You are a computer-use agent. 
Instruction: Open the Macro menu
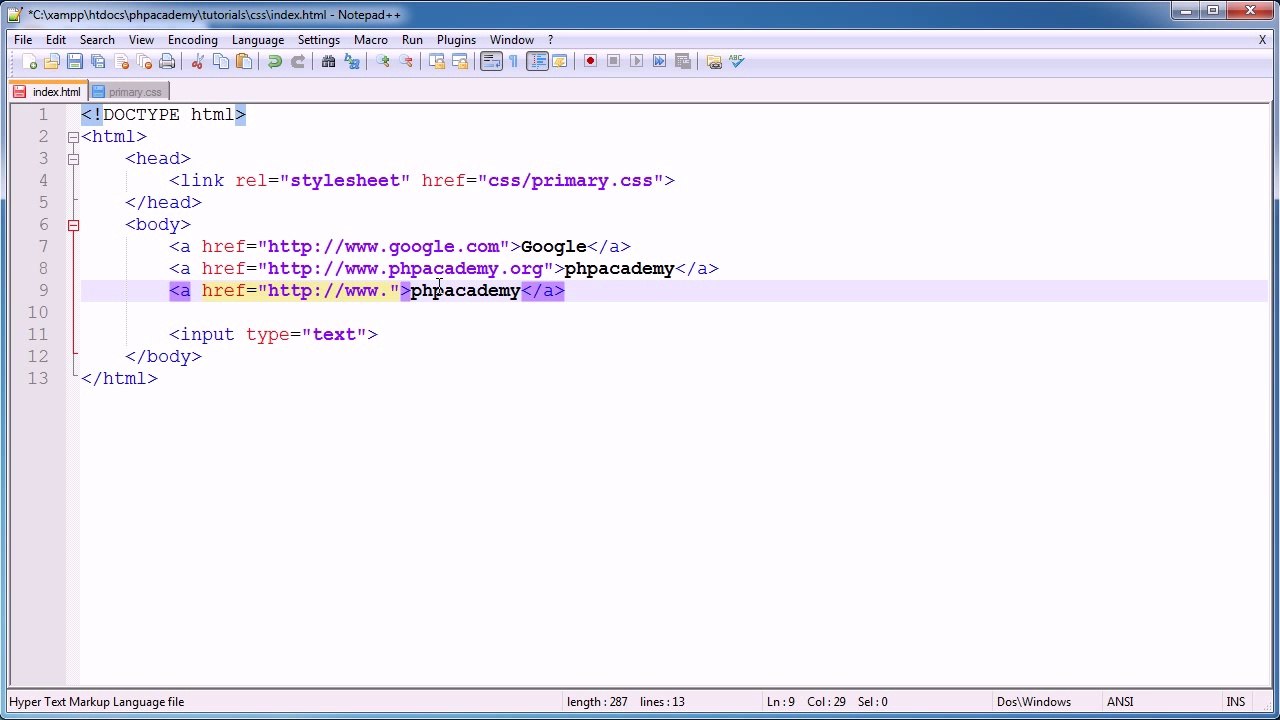[371, 40]
